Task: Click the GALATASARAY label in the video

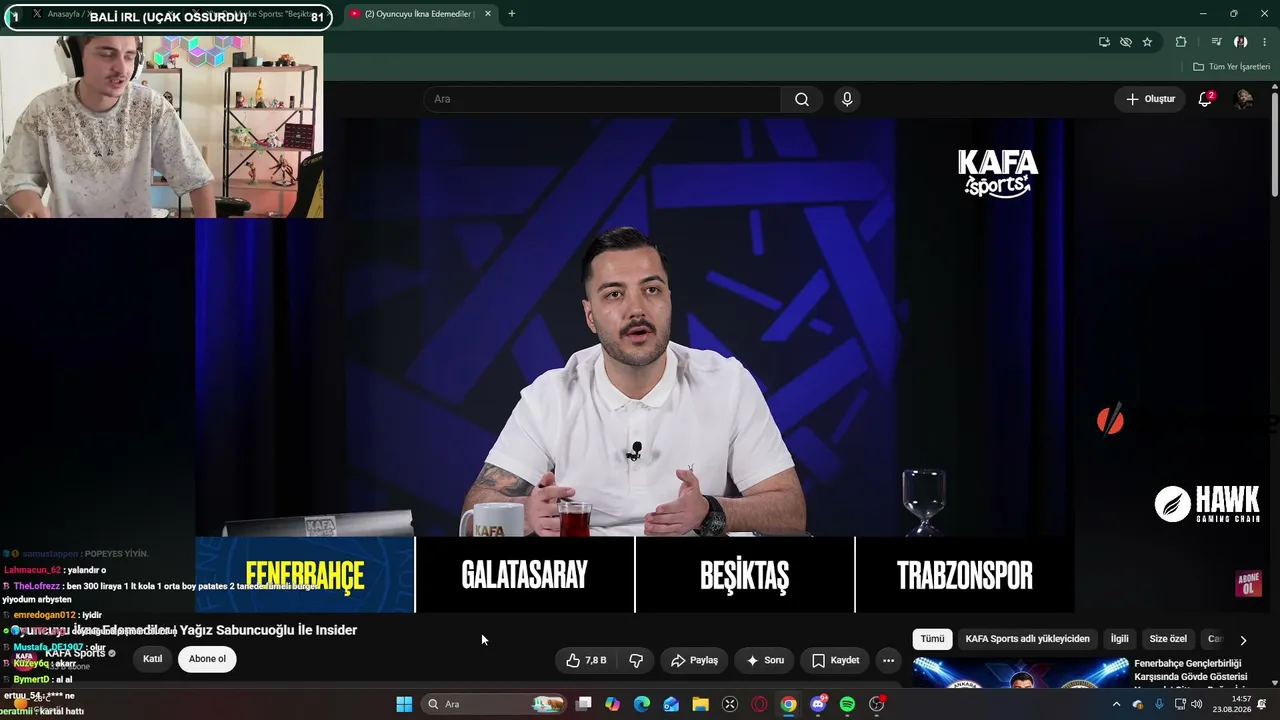Action: pyautogui.click(x=524, y=575)
